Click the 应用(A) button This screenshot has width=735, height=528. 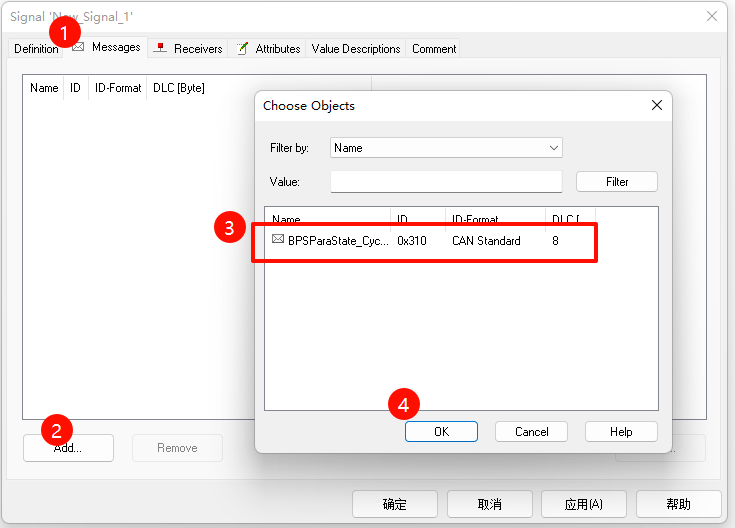tap(584, 504)
